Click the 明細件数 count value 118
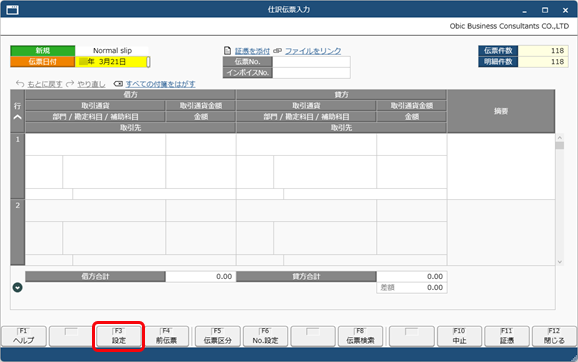This screenshot has width=578, height=362. [x=543, y=62]
